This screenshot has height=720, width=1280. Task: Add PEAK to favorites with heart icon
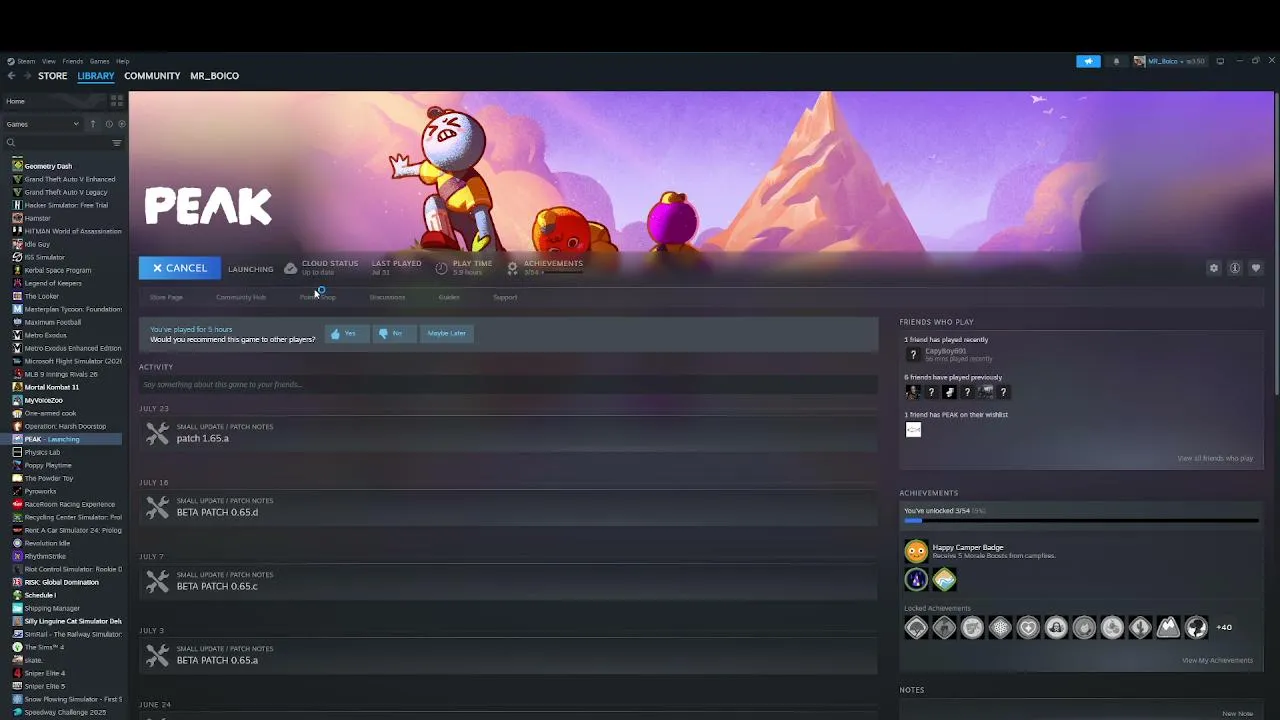[1256, 268]
